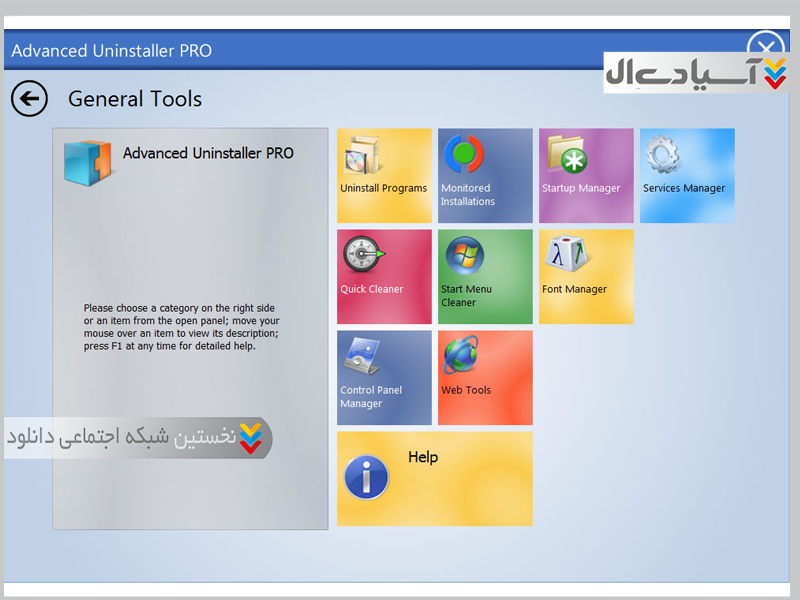
Task: Go back using the back arrow
Action: point(30,99)
